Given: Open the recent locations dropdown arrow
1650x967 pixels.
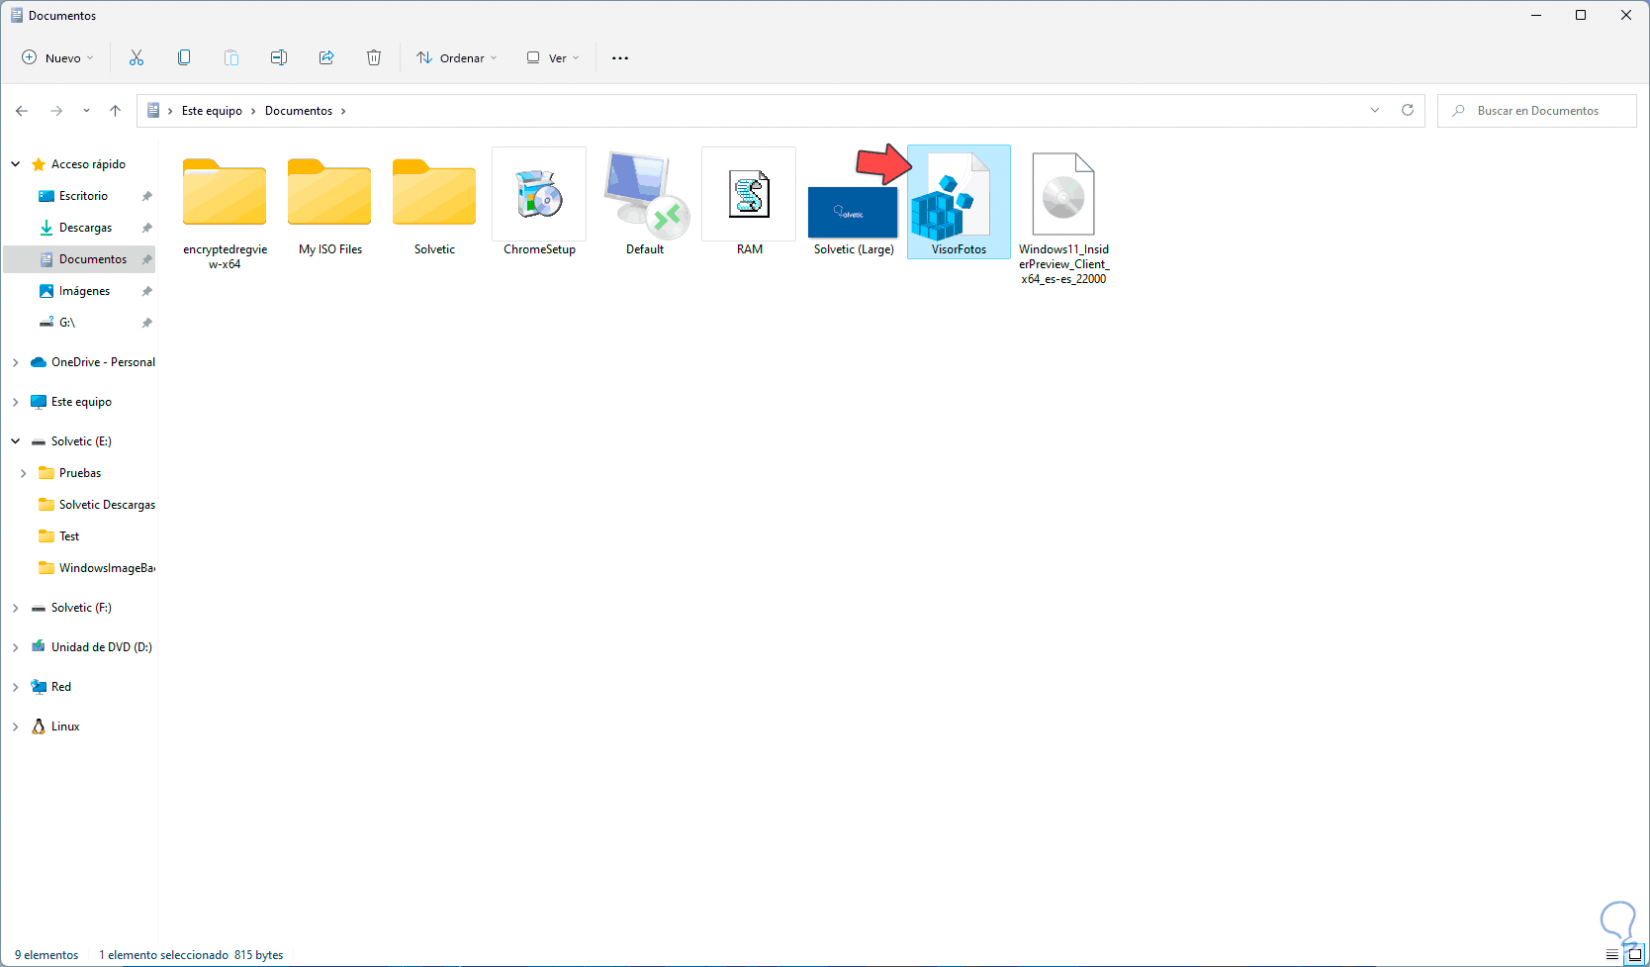Looking at the screenshot, I should (86, 111).
